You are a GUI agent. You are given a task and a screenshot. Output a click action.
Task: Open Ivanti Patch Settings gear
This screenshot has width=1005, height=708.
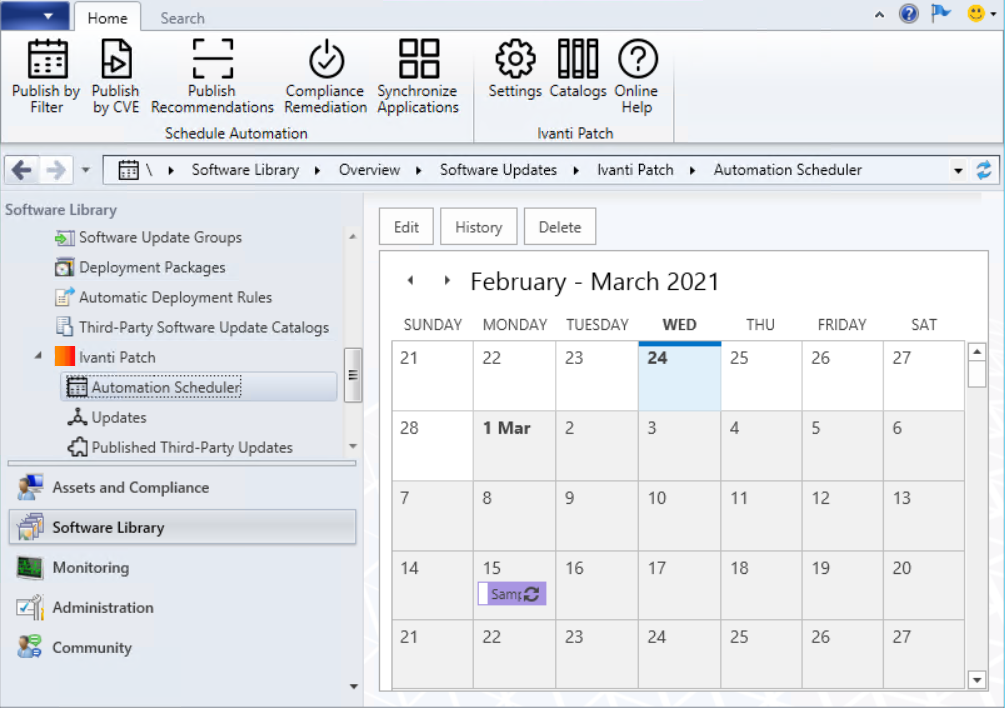515,60
